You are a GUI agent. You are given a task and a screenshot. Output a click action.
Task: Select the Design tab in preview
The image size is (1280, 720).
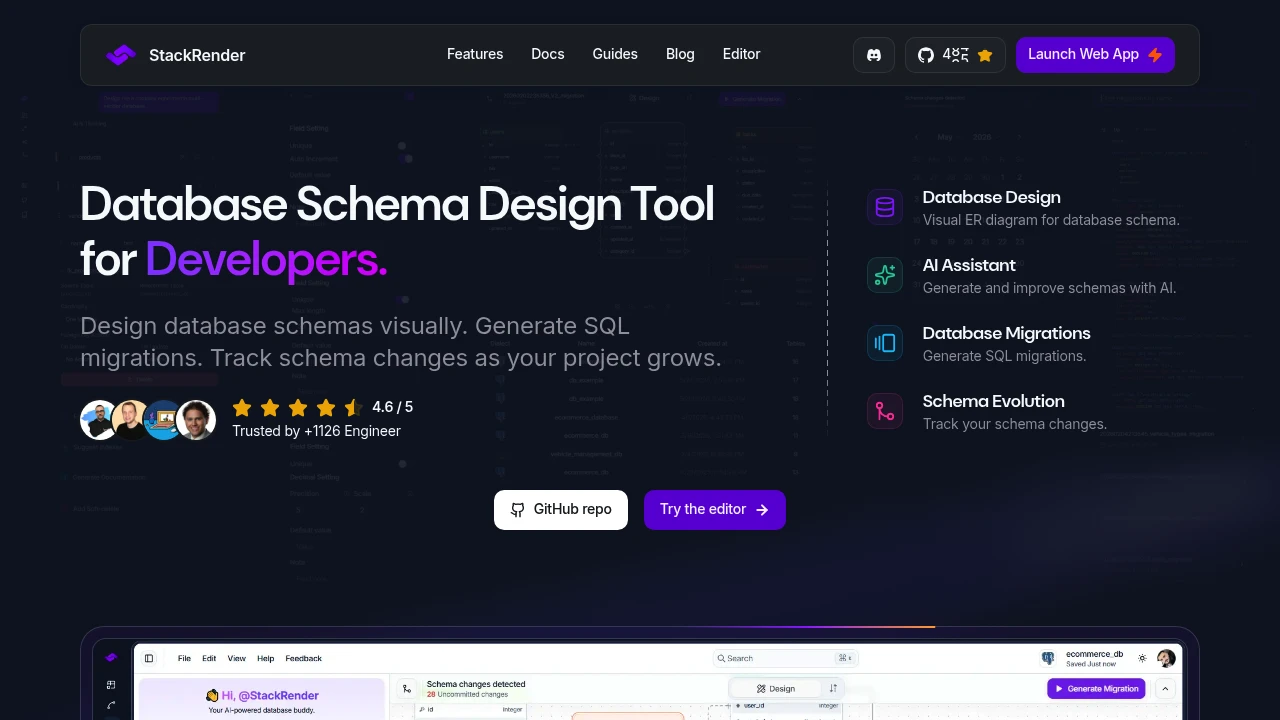tap(776, 688)
